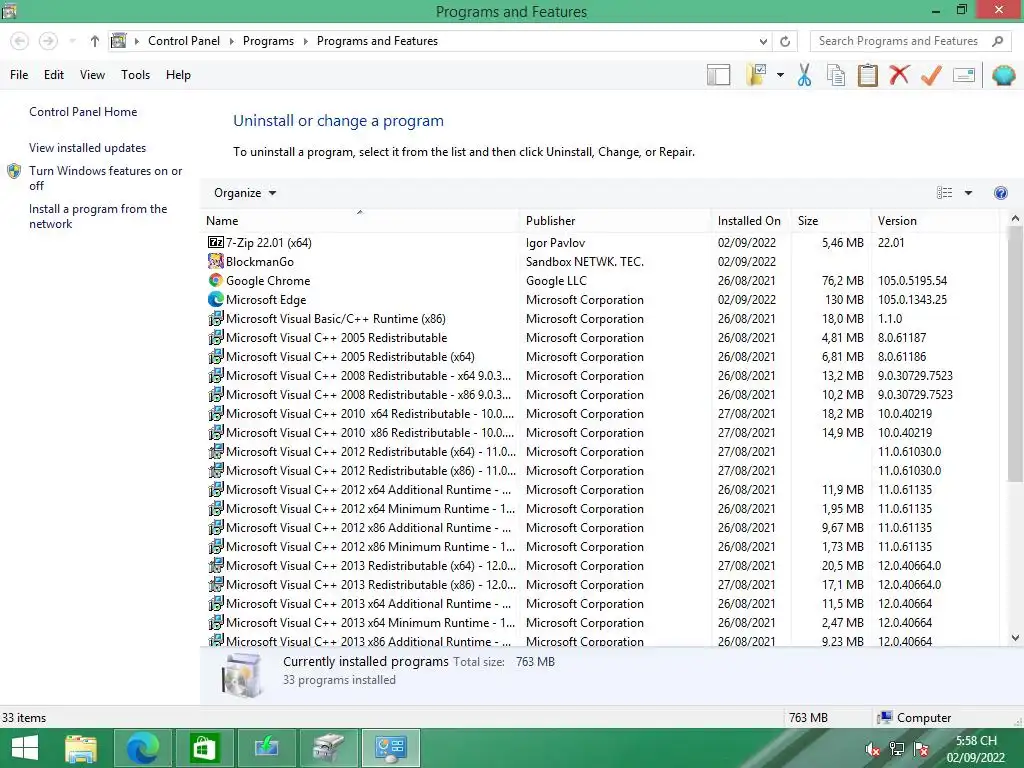This screenshot has height=768, width=1024.
Task: Click the Sandbox NETWK. TEC. publisher cell
Action: coord(584,262)
